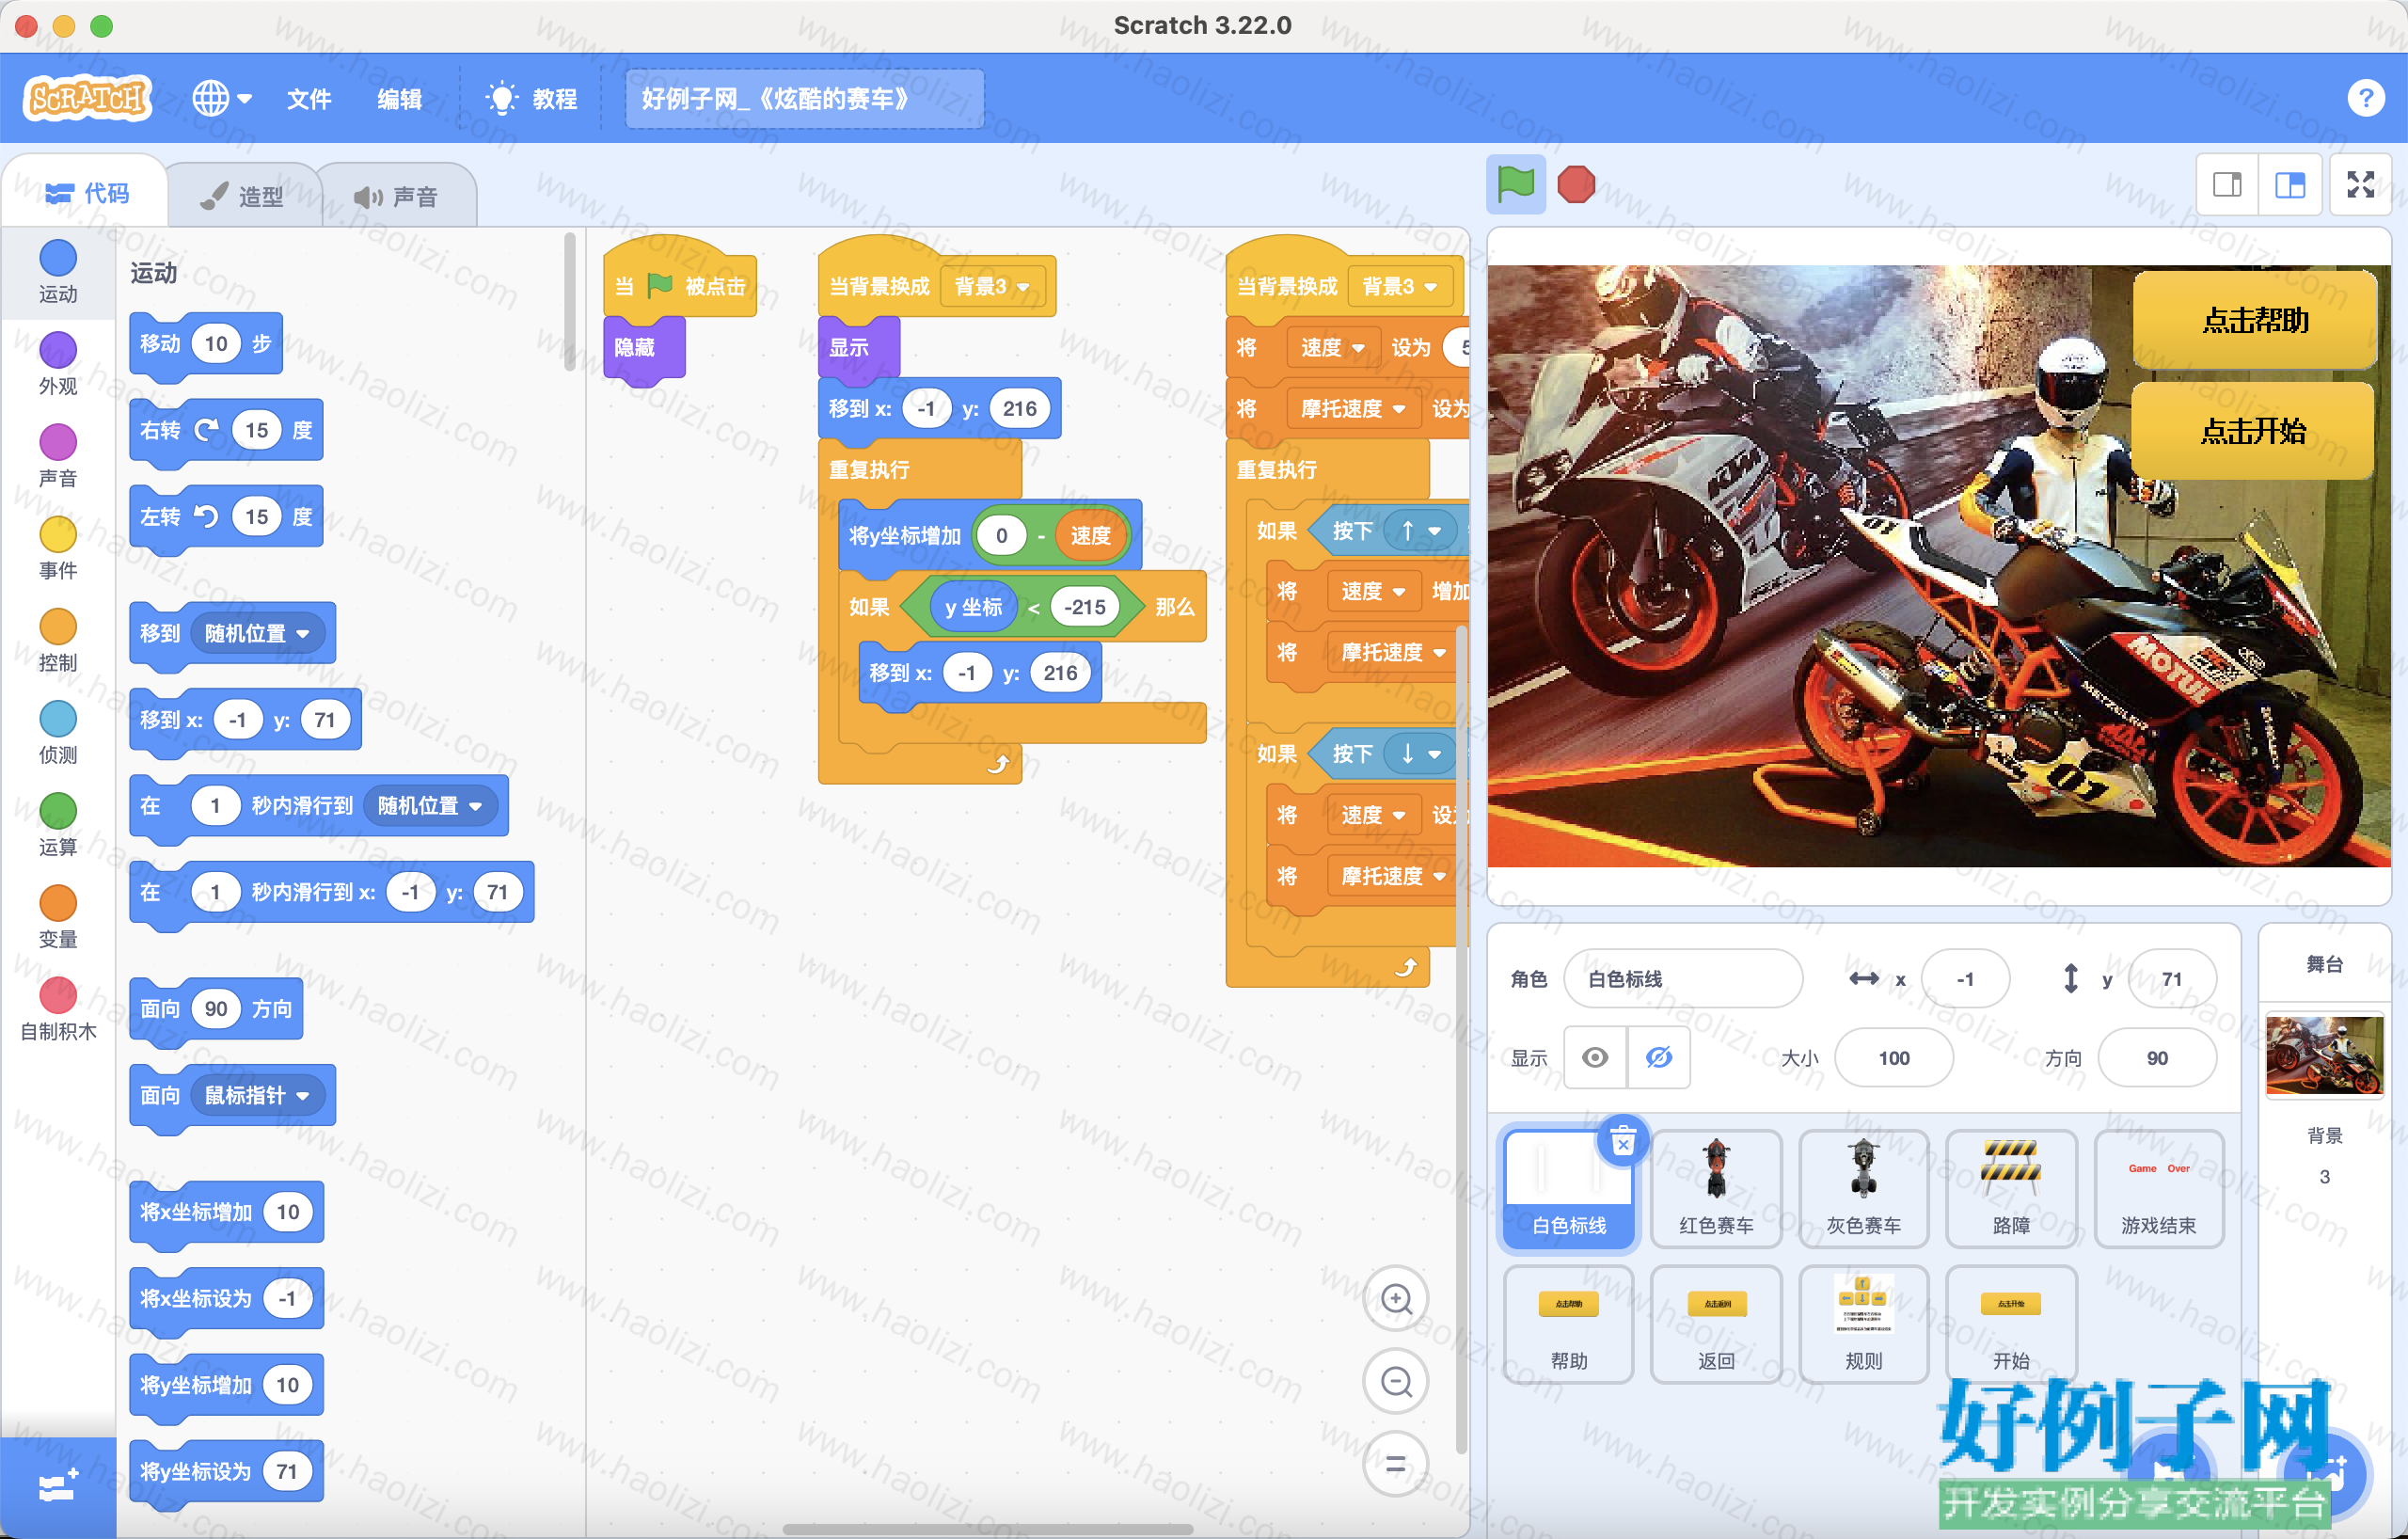Click the 隐藏 block in script
2408x1539 pixels.
643,348
